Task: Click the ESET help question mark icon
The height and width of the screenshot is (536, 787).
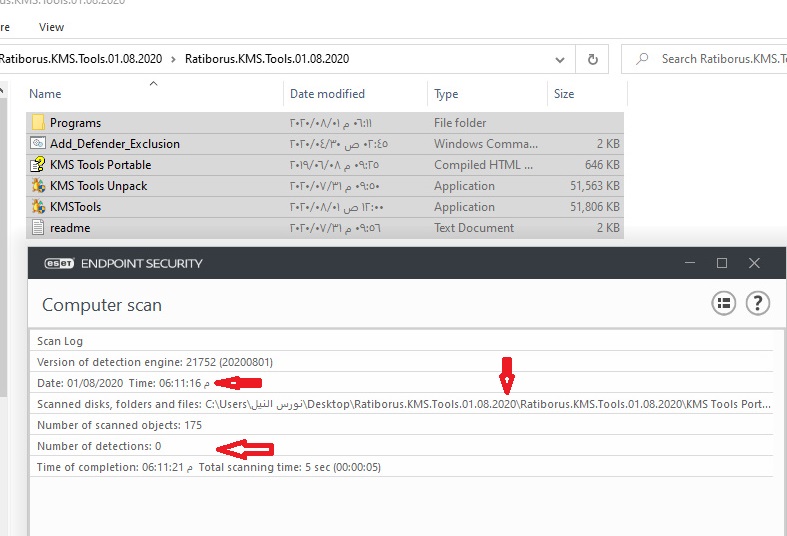Action: pyautogui.click(x=757, y=304)
